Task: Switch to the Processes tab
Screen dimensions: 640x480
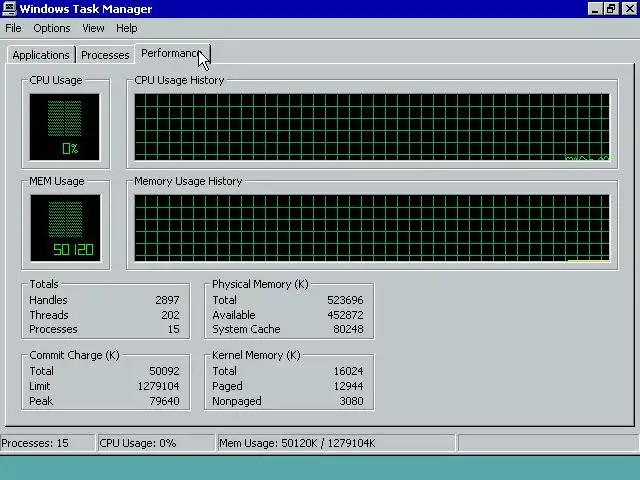Action: tap(105, 55)
